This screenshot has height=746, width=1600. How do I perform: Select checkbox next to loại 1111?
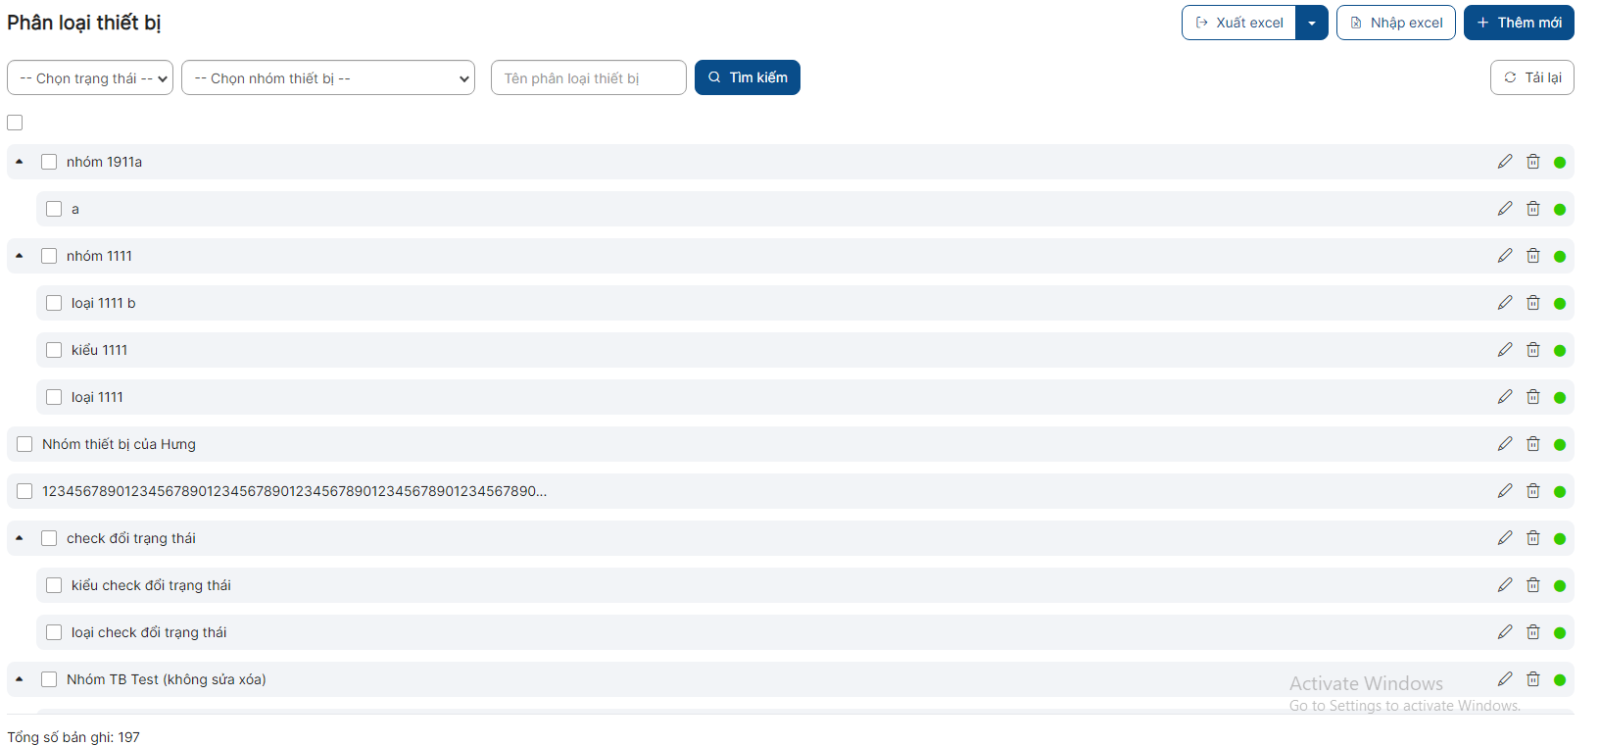54,397
